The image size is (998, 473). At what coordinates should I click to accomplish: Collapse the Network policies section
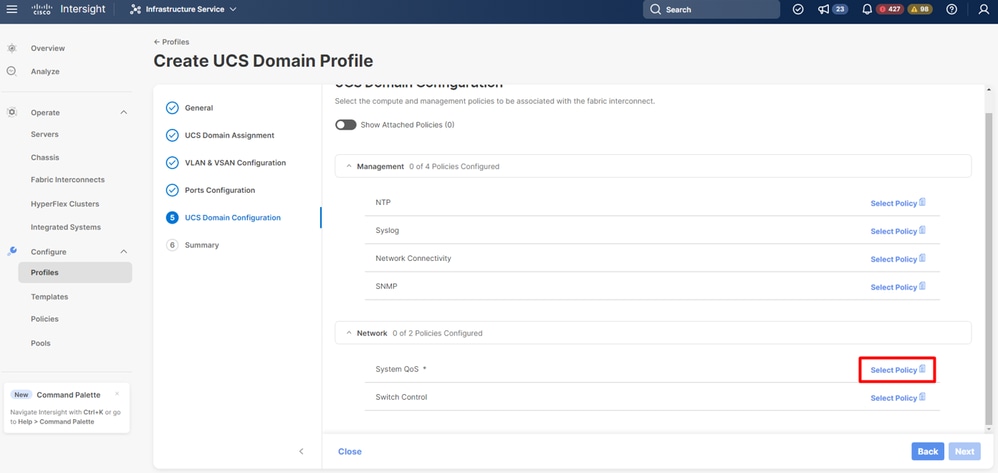[349, 334]
